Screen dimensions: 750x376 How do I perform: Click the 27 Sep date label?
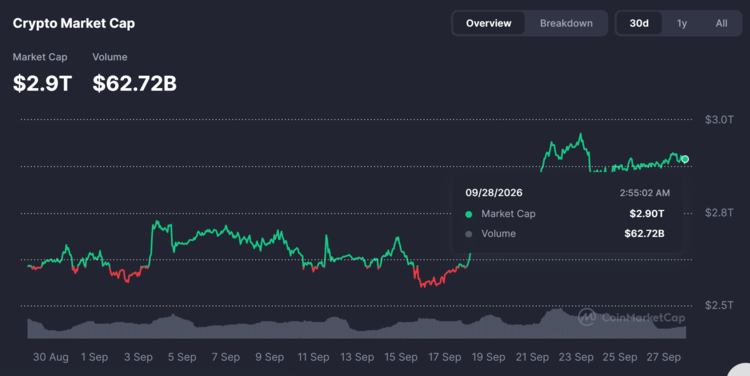pyautogui.click(x=663, y=357)
